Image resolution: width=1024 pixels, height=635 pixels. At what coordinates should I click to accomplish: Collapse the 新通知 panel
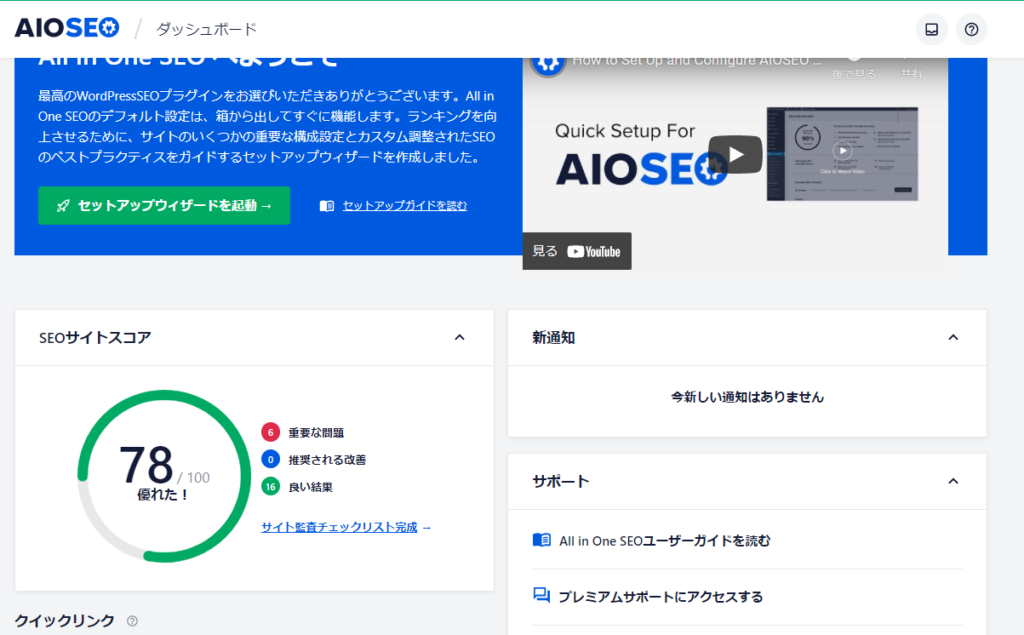point(953,338)
